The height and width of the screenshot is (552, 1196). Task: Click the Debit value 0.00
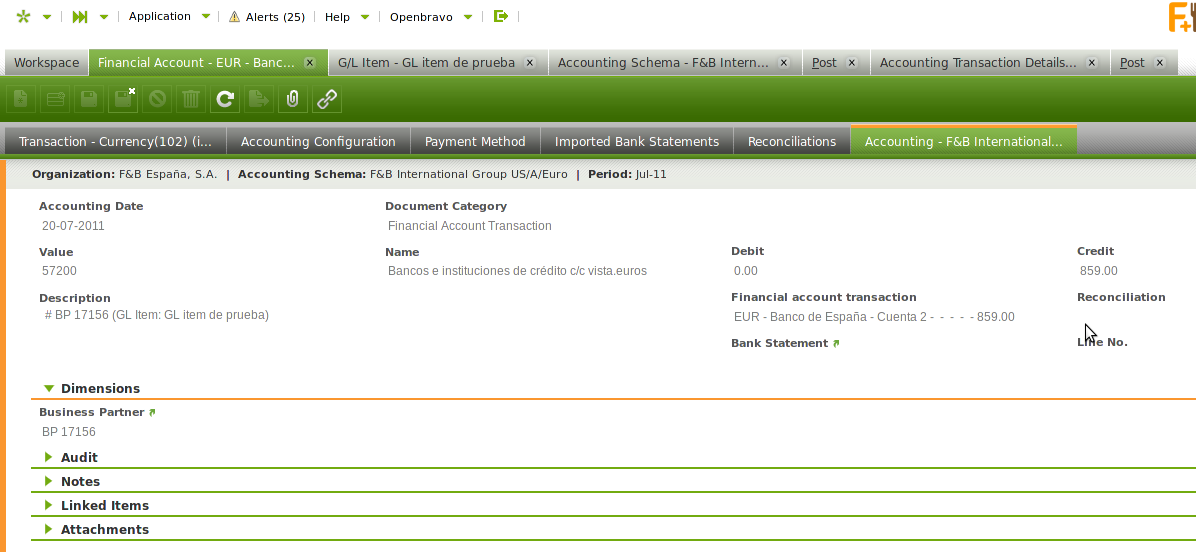pyautogui.click(x=745, y=271)
